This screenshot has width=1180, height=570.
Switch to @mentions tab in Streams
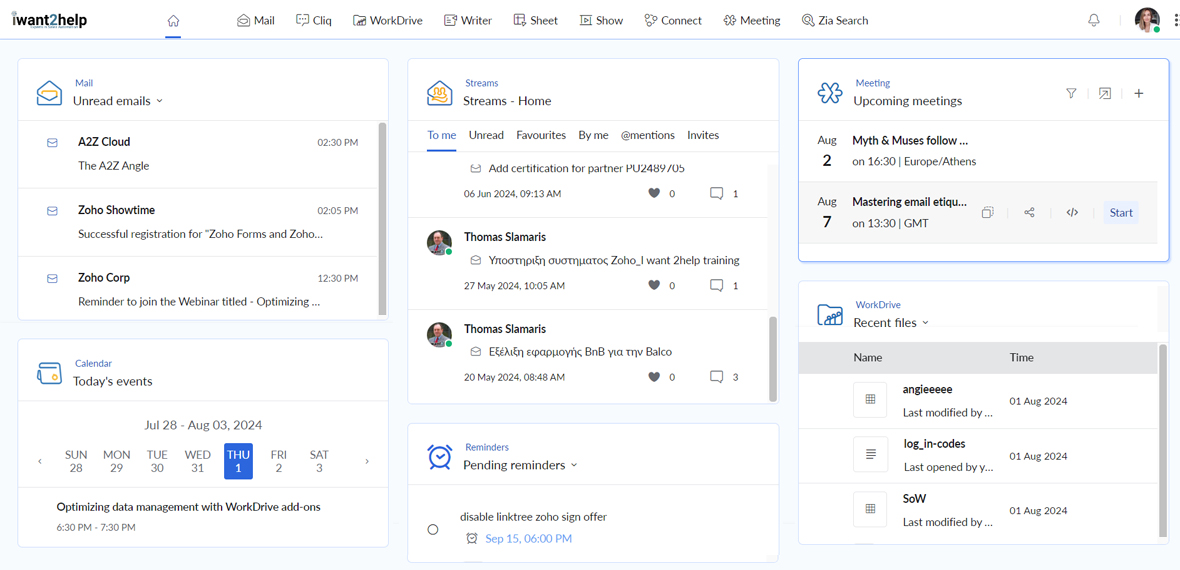point(647,136)
